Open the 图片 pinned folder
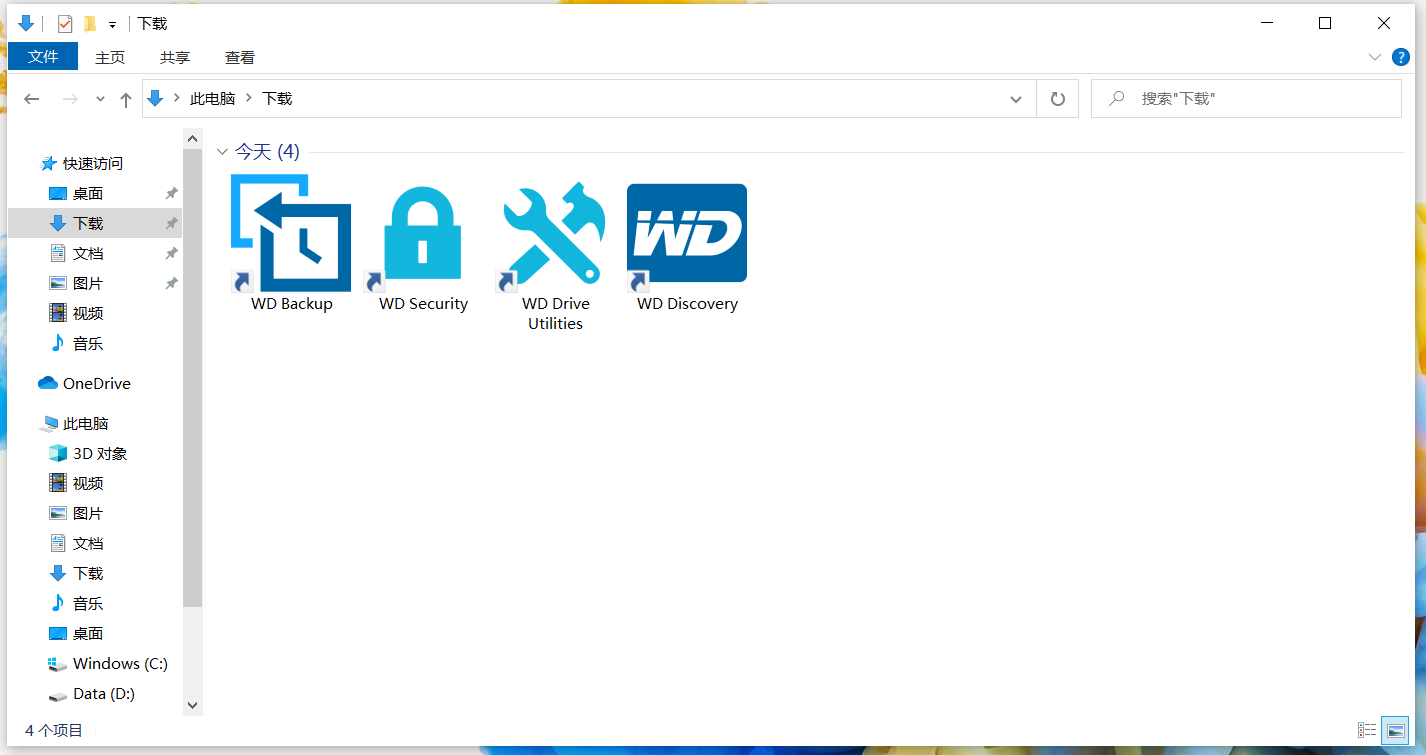This screenshot has height=755, width=1426. pyautogui.click(x=86, y=283)
